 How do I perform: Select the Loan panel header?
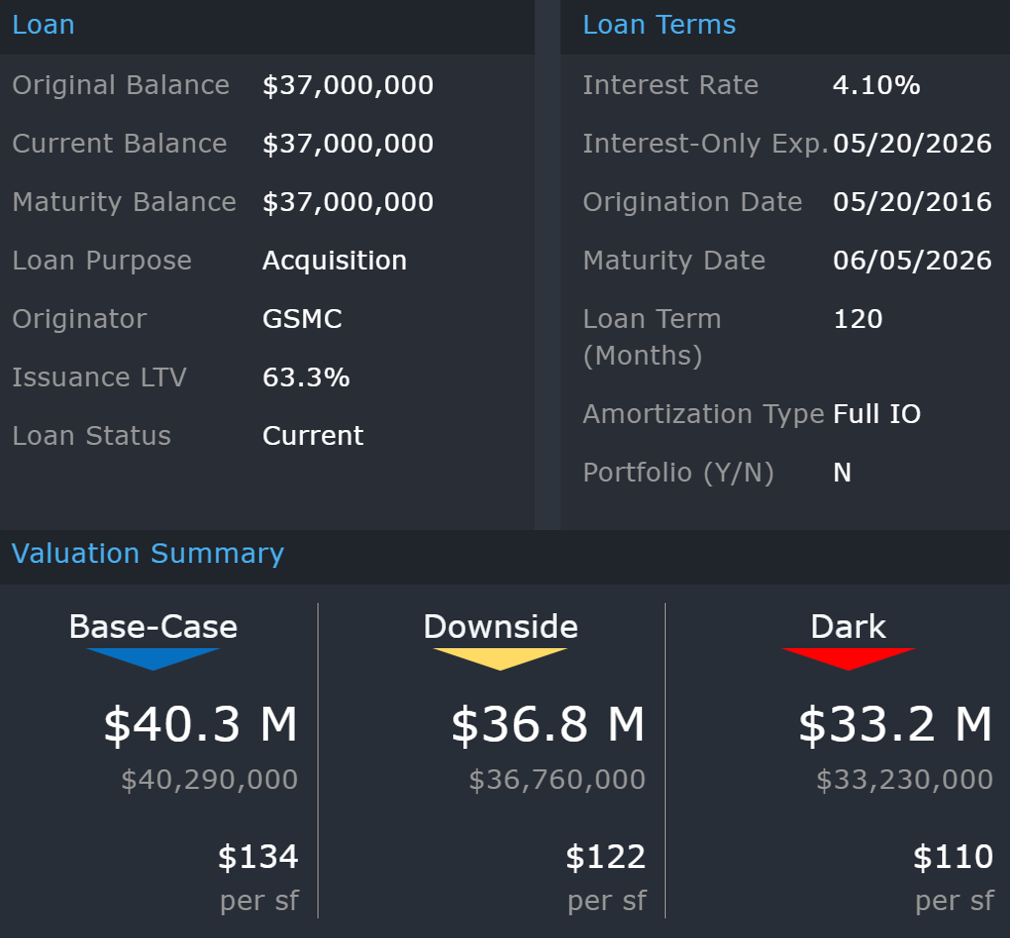(43, 25)
